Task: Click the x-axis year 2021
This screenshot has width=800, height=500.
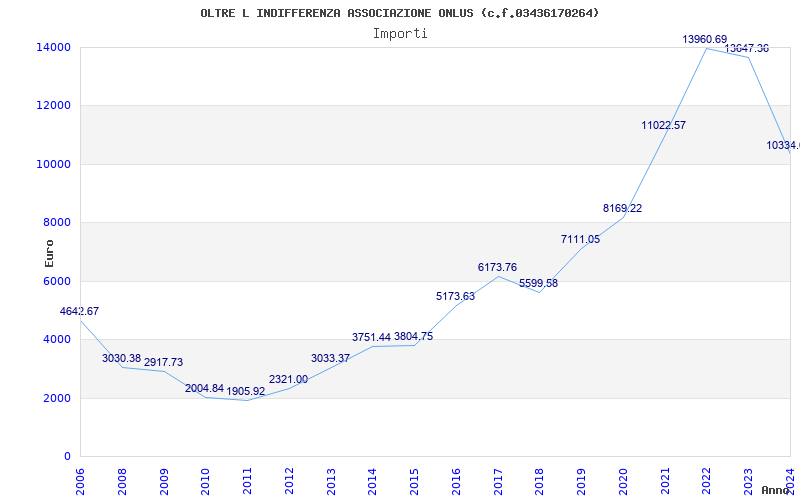Action: (x=665, y=481)
